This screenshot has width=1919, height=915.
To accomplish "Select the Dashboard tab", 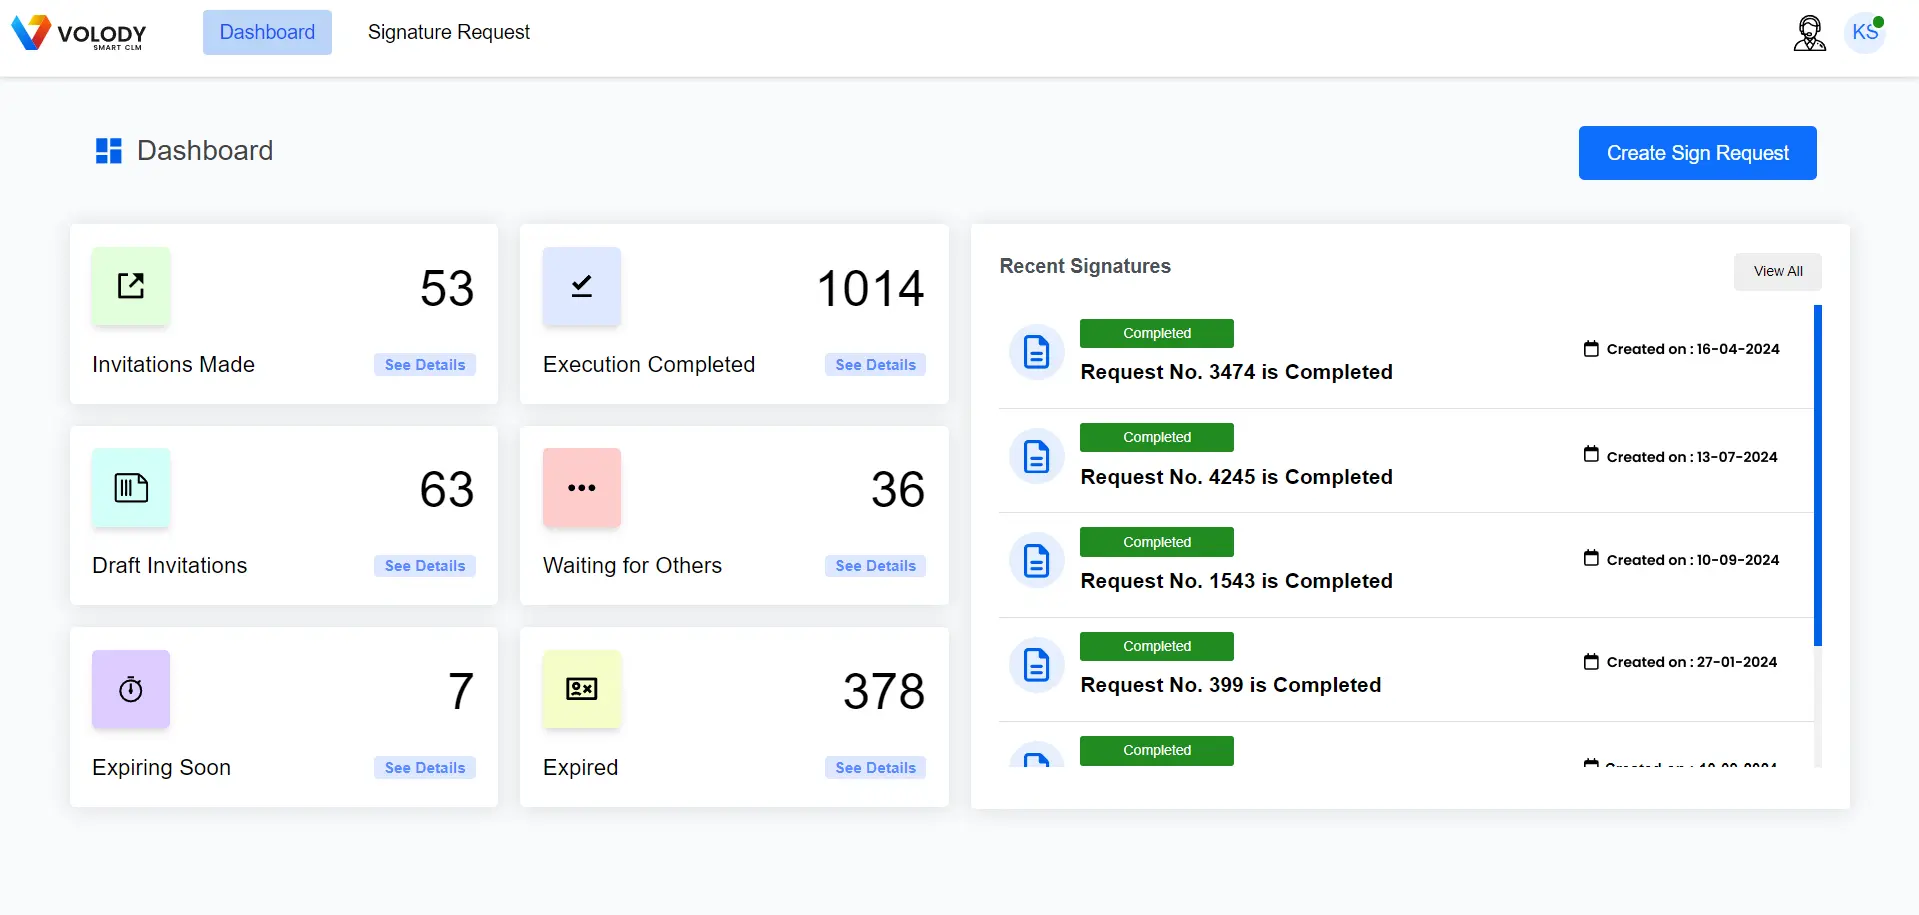I will (x=267, y=32).
